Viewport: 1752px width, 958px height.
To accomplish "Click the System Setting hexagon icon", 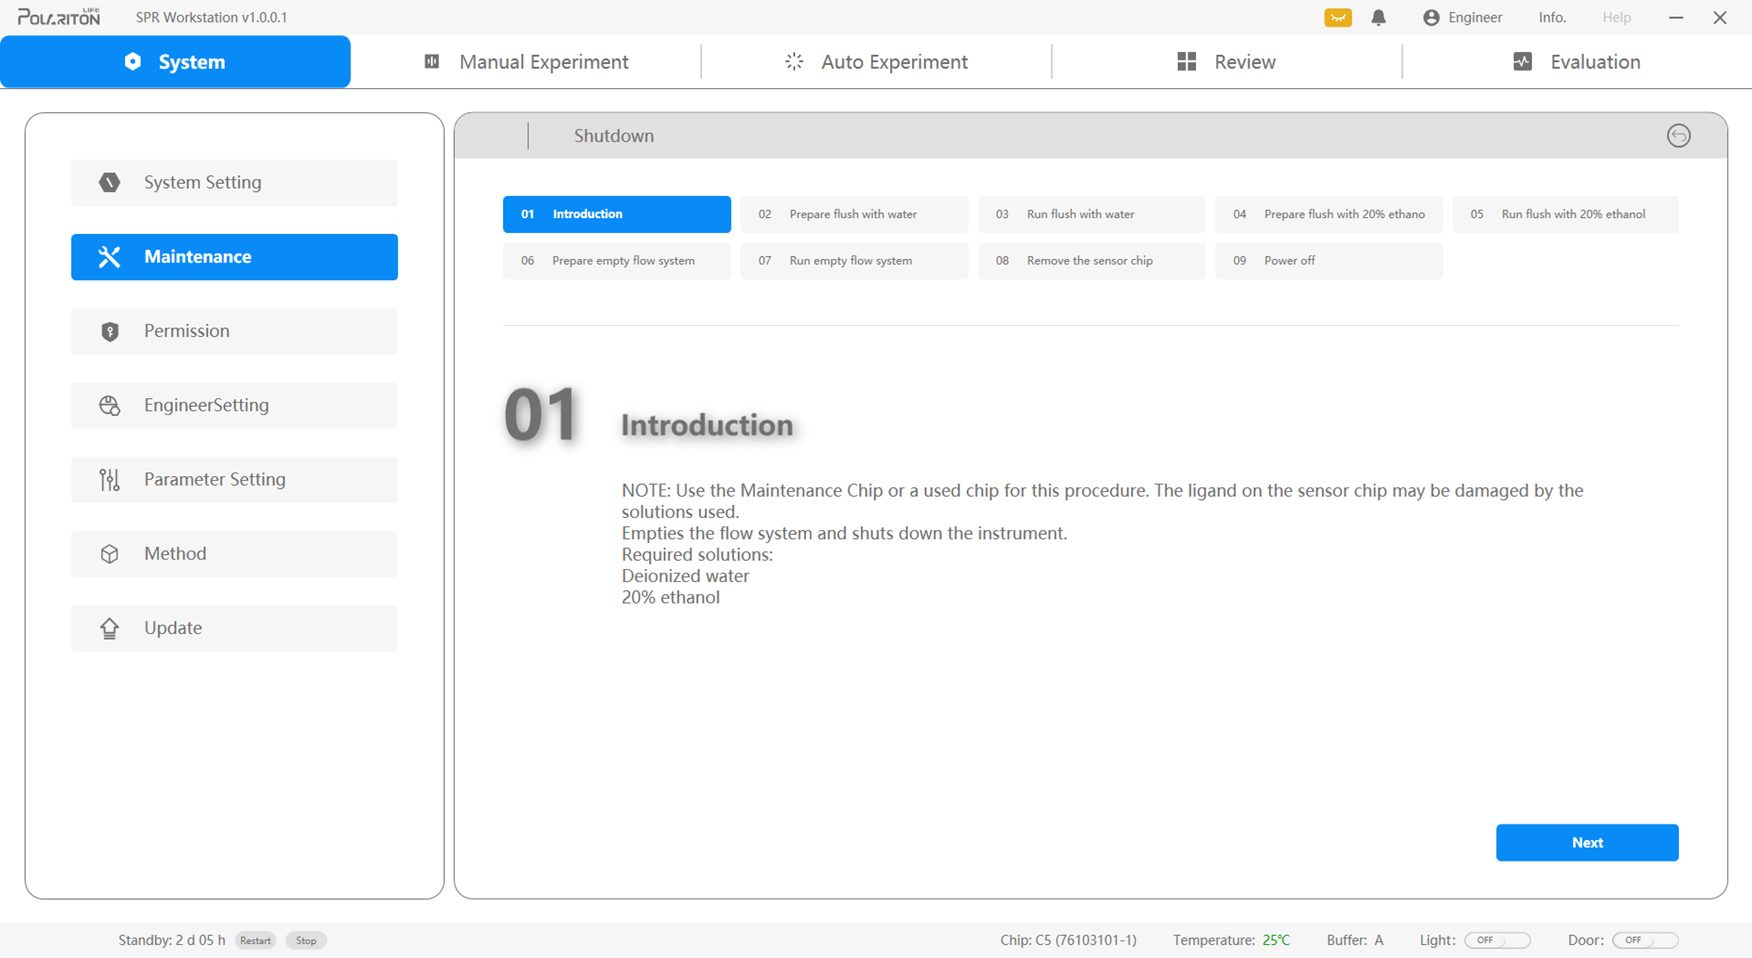I will point(110,183).
